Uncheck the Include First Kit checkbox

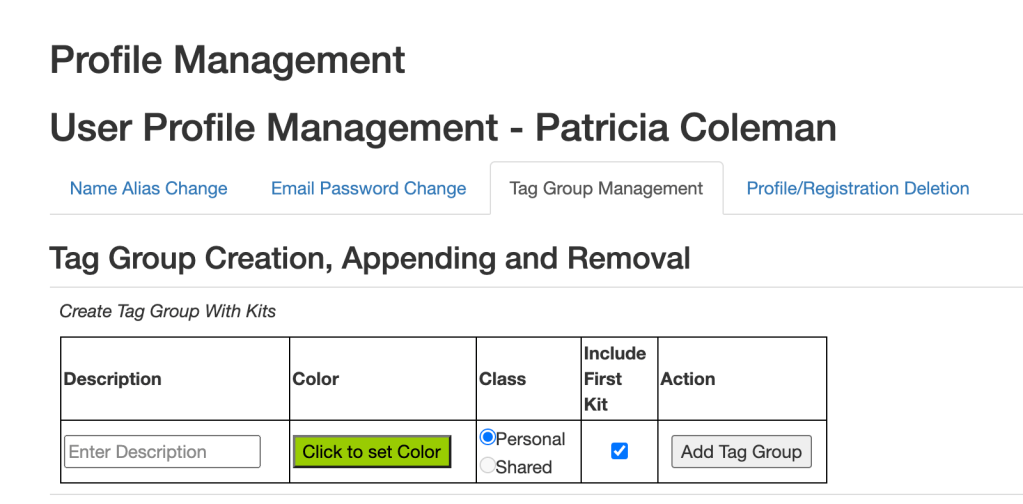(x=619, y=451)
